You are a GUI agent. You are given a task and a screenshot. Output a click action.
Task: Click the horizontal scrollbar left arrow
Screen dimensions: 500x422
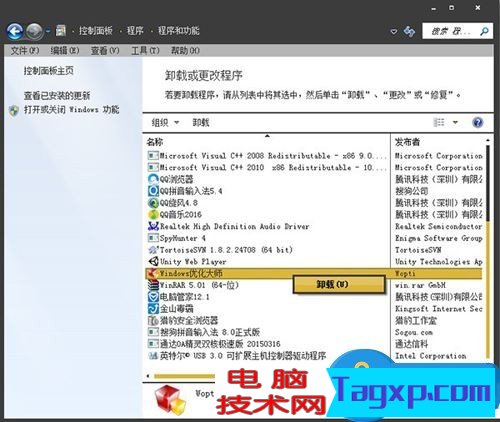tap(148, 376)
